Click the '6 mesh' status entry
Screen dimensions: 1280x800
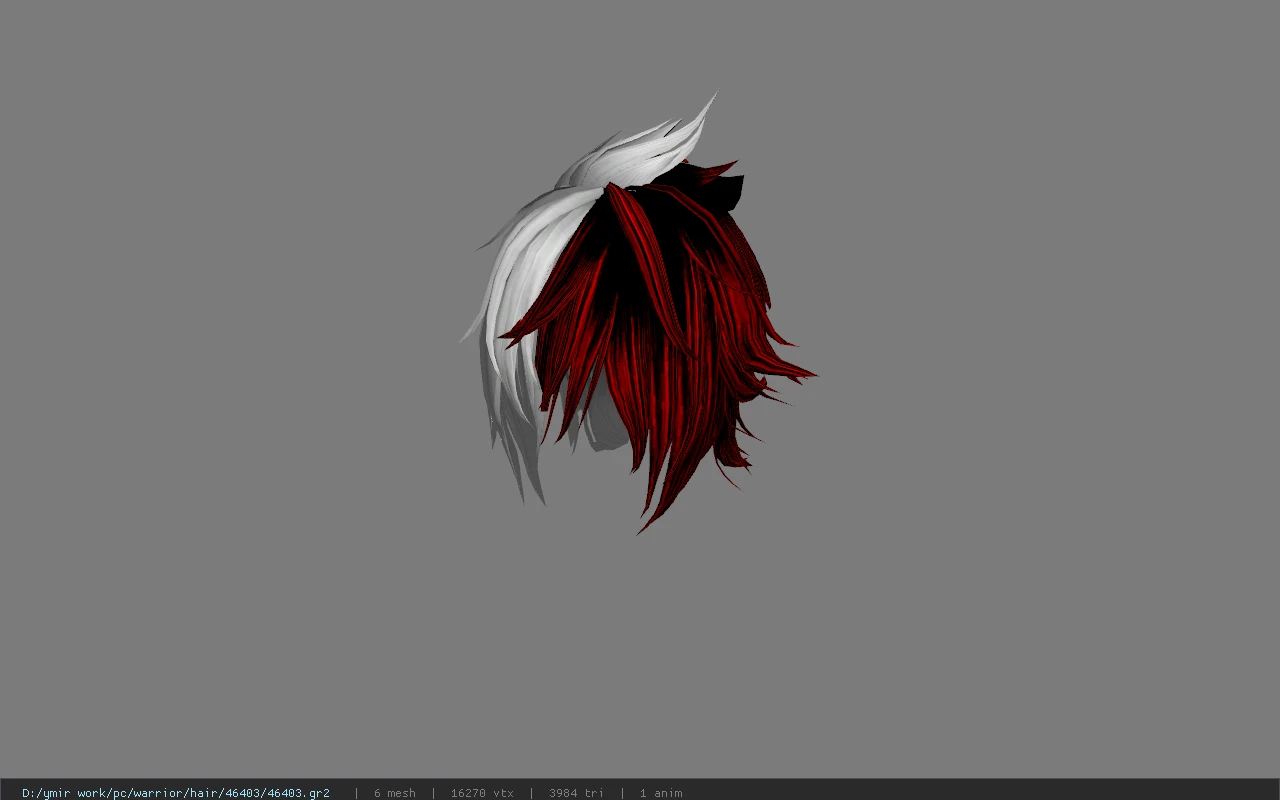(395, 793)
